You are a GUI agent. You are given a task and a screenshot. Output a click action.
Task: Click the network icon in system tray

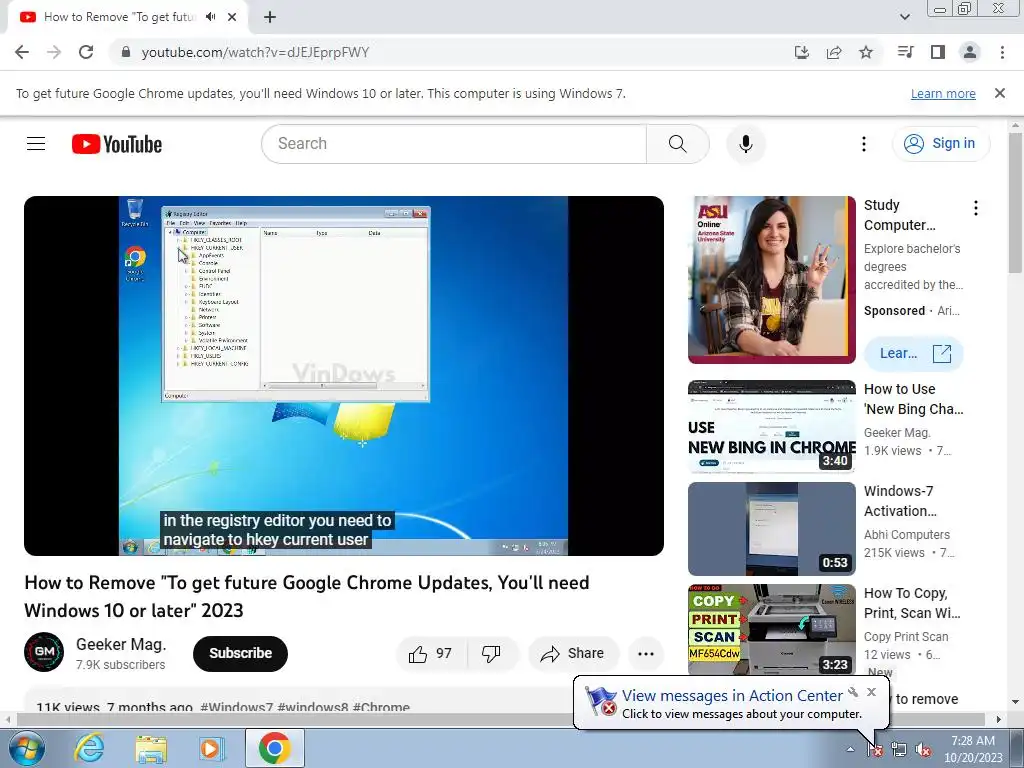899,750
